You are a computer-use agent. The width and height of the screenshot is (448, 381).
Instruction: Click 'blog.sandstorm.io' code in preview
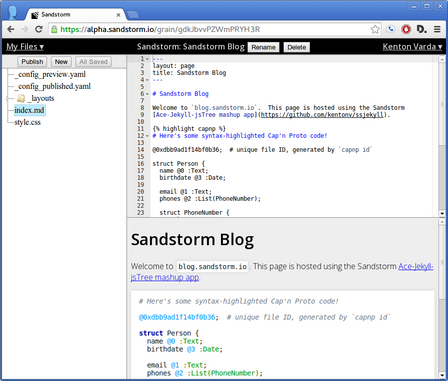click(212, 267)
